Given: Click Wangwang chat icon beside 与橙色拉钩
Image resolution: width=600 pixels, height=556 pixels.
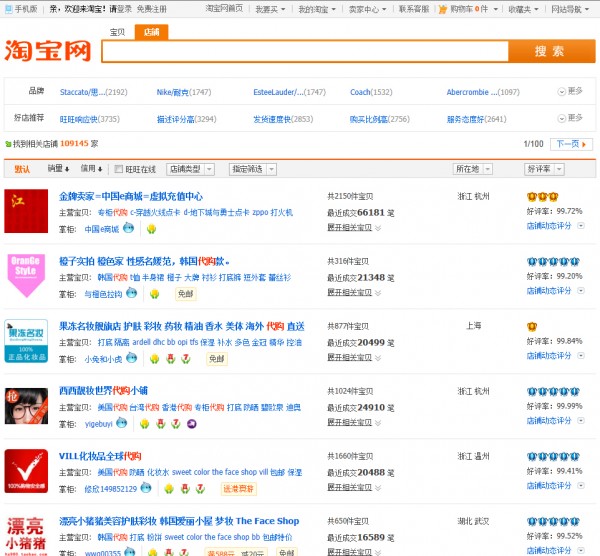Looking at the screenshot, I should click(x=132, y=293).
